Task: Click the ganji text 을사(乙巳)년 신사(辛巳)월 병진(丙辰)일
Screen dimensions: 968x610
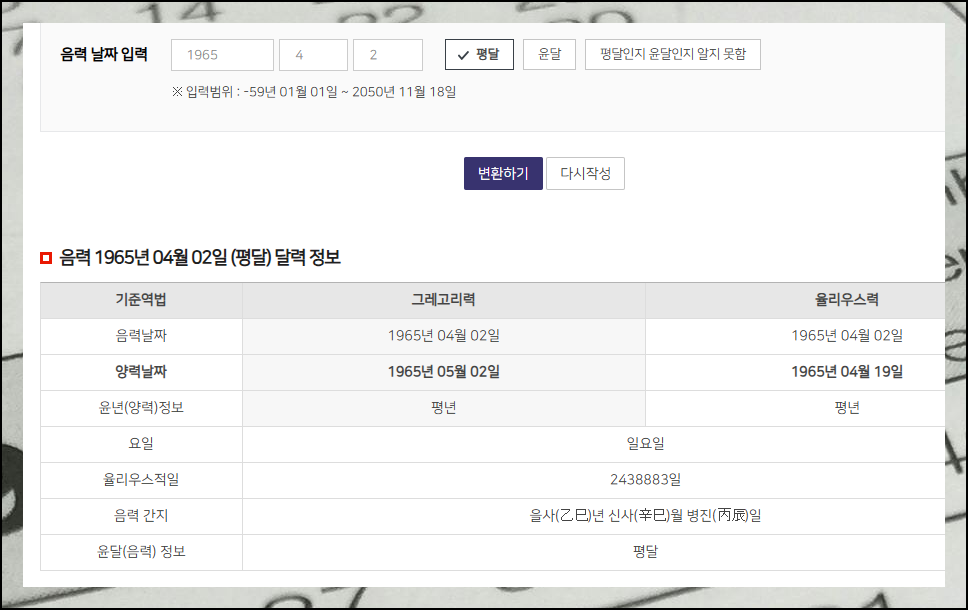Action: (645, 516)
